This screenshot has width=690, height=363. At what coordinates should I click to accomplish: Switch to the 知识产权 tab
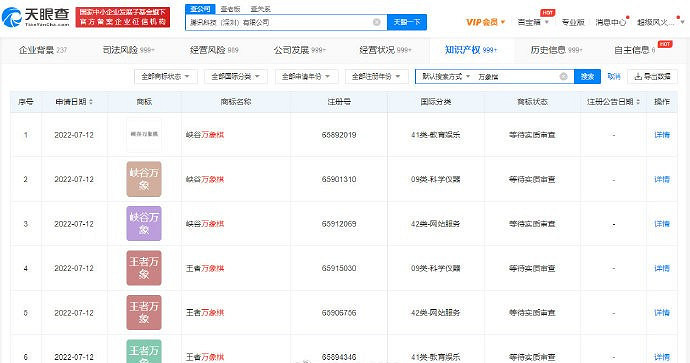470,50
